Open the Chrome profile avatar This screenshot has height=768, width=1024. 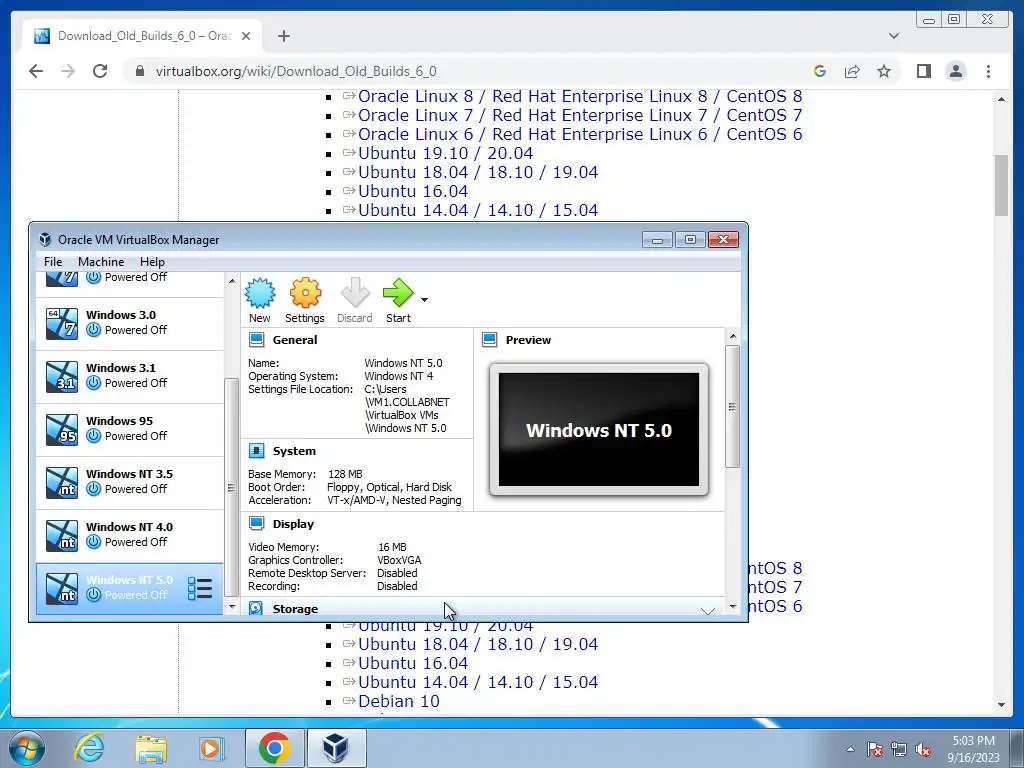[955, 71]
